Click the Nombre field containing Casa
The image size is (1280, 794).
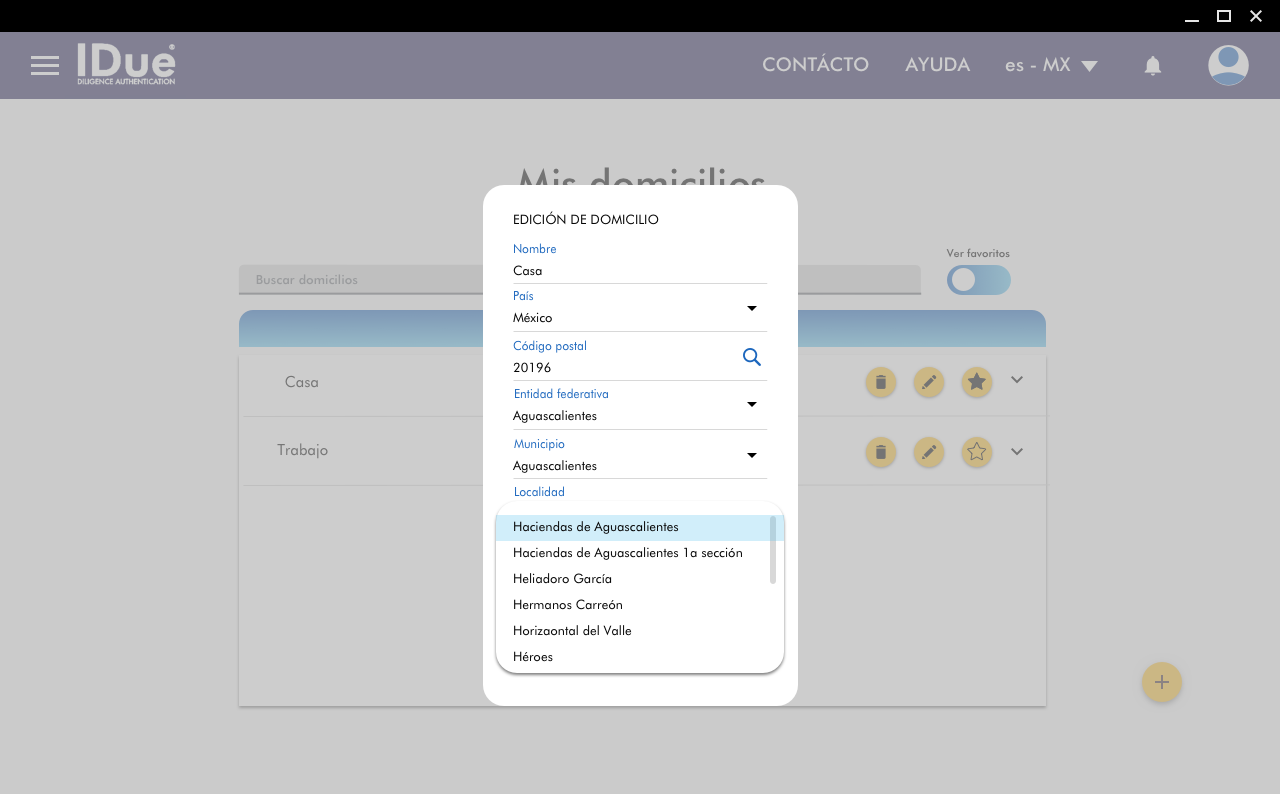pos(639,271)
